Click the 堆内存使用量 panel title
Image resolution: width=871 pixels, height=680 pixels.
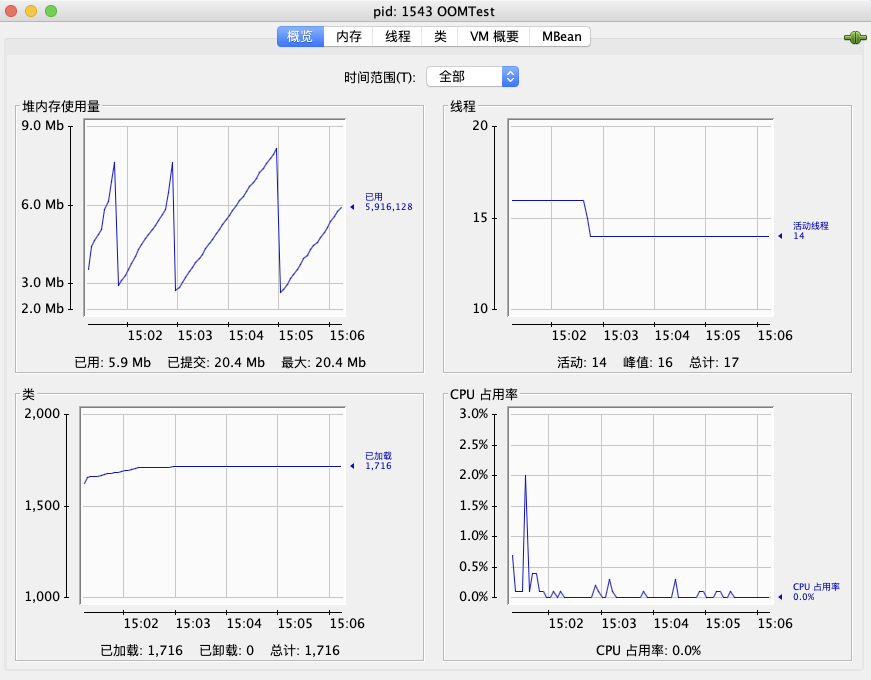coord(61,106)
